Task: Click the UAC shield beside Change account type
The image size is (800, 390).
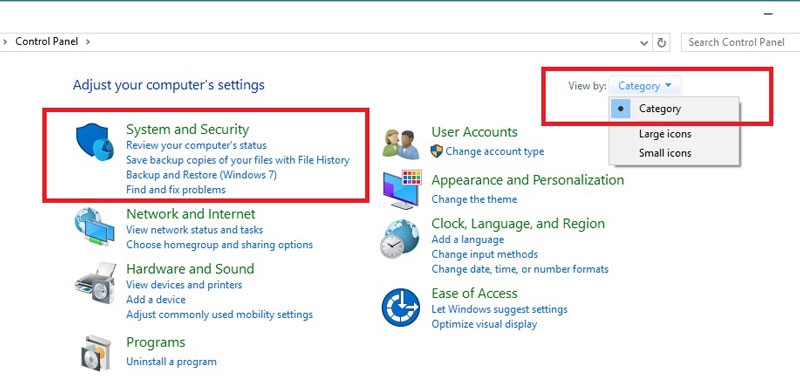Action: (x=437, y=151)
